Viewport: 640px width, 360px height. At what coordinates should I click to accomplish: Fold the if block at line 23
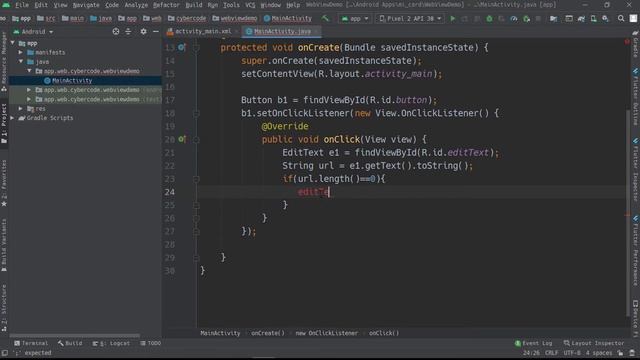tap(196, 179)
